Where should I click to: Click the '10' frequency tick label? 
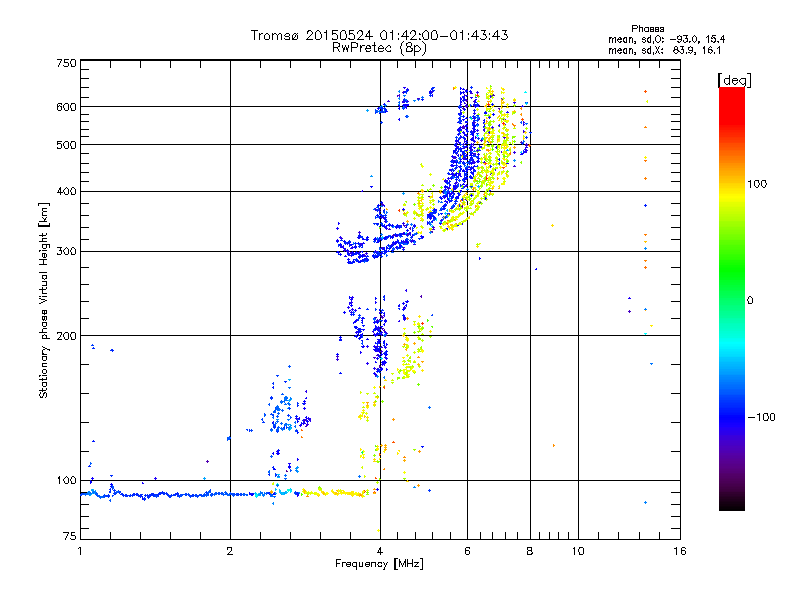[x=578, y=551]
